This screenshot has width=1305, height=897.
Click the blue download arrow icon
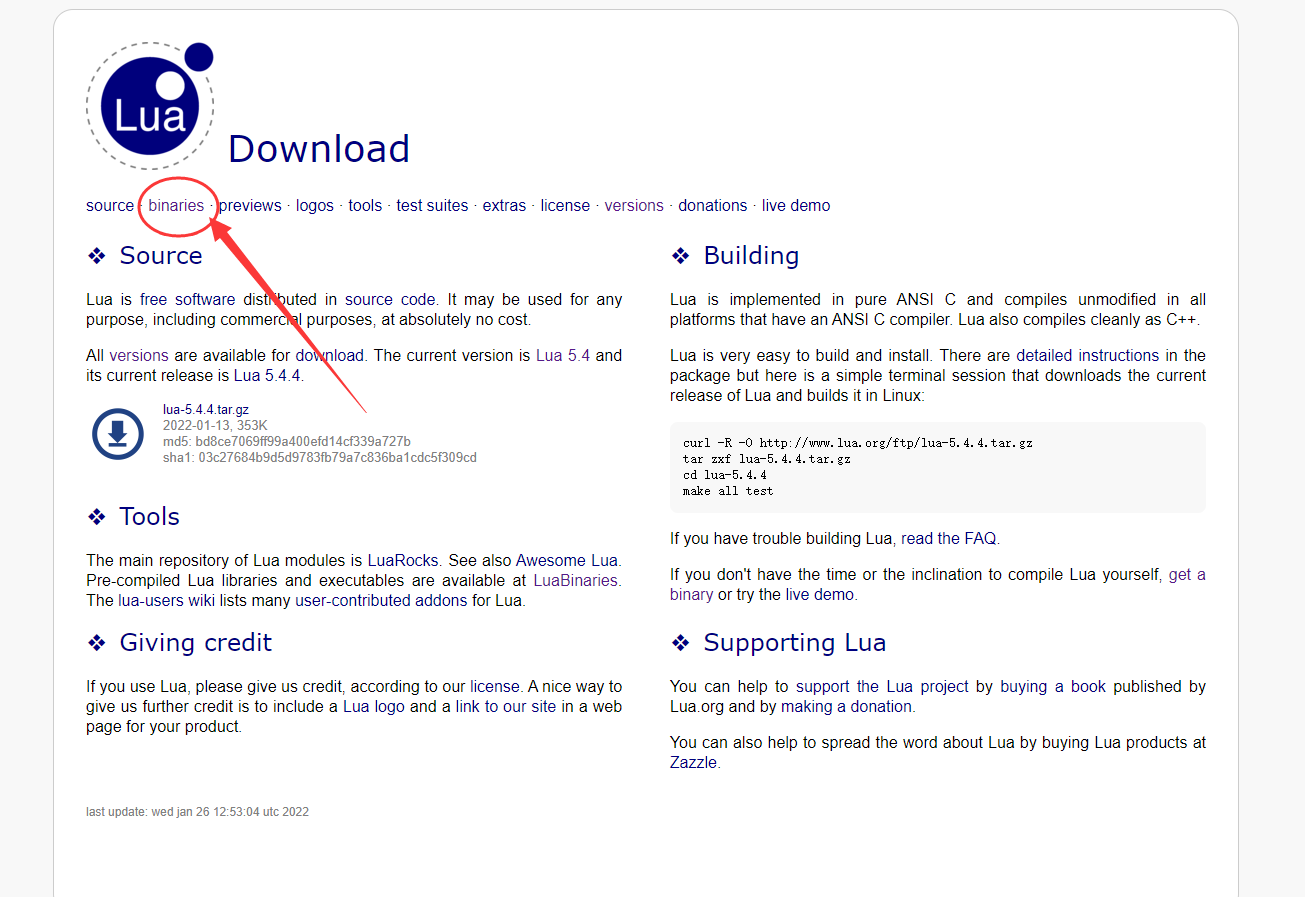click(x=118, y=433)
